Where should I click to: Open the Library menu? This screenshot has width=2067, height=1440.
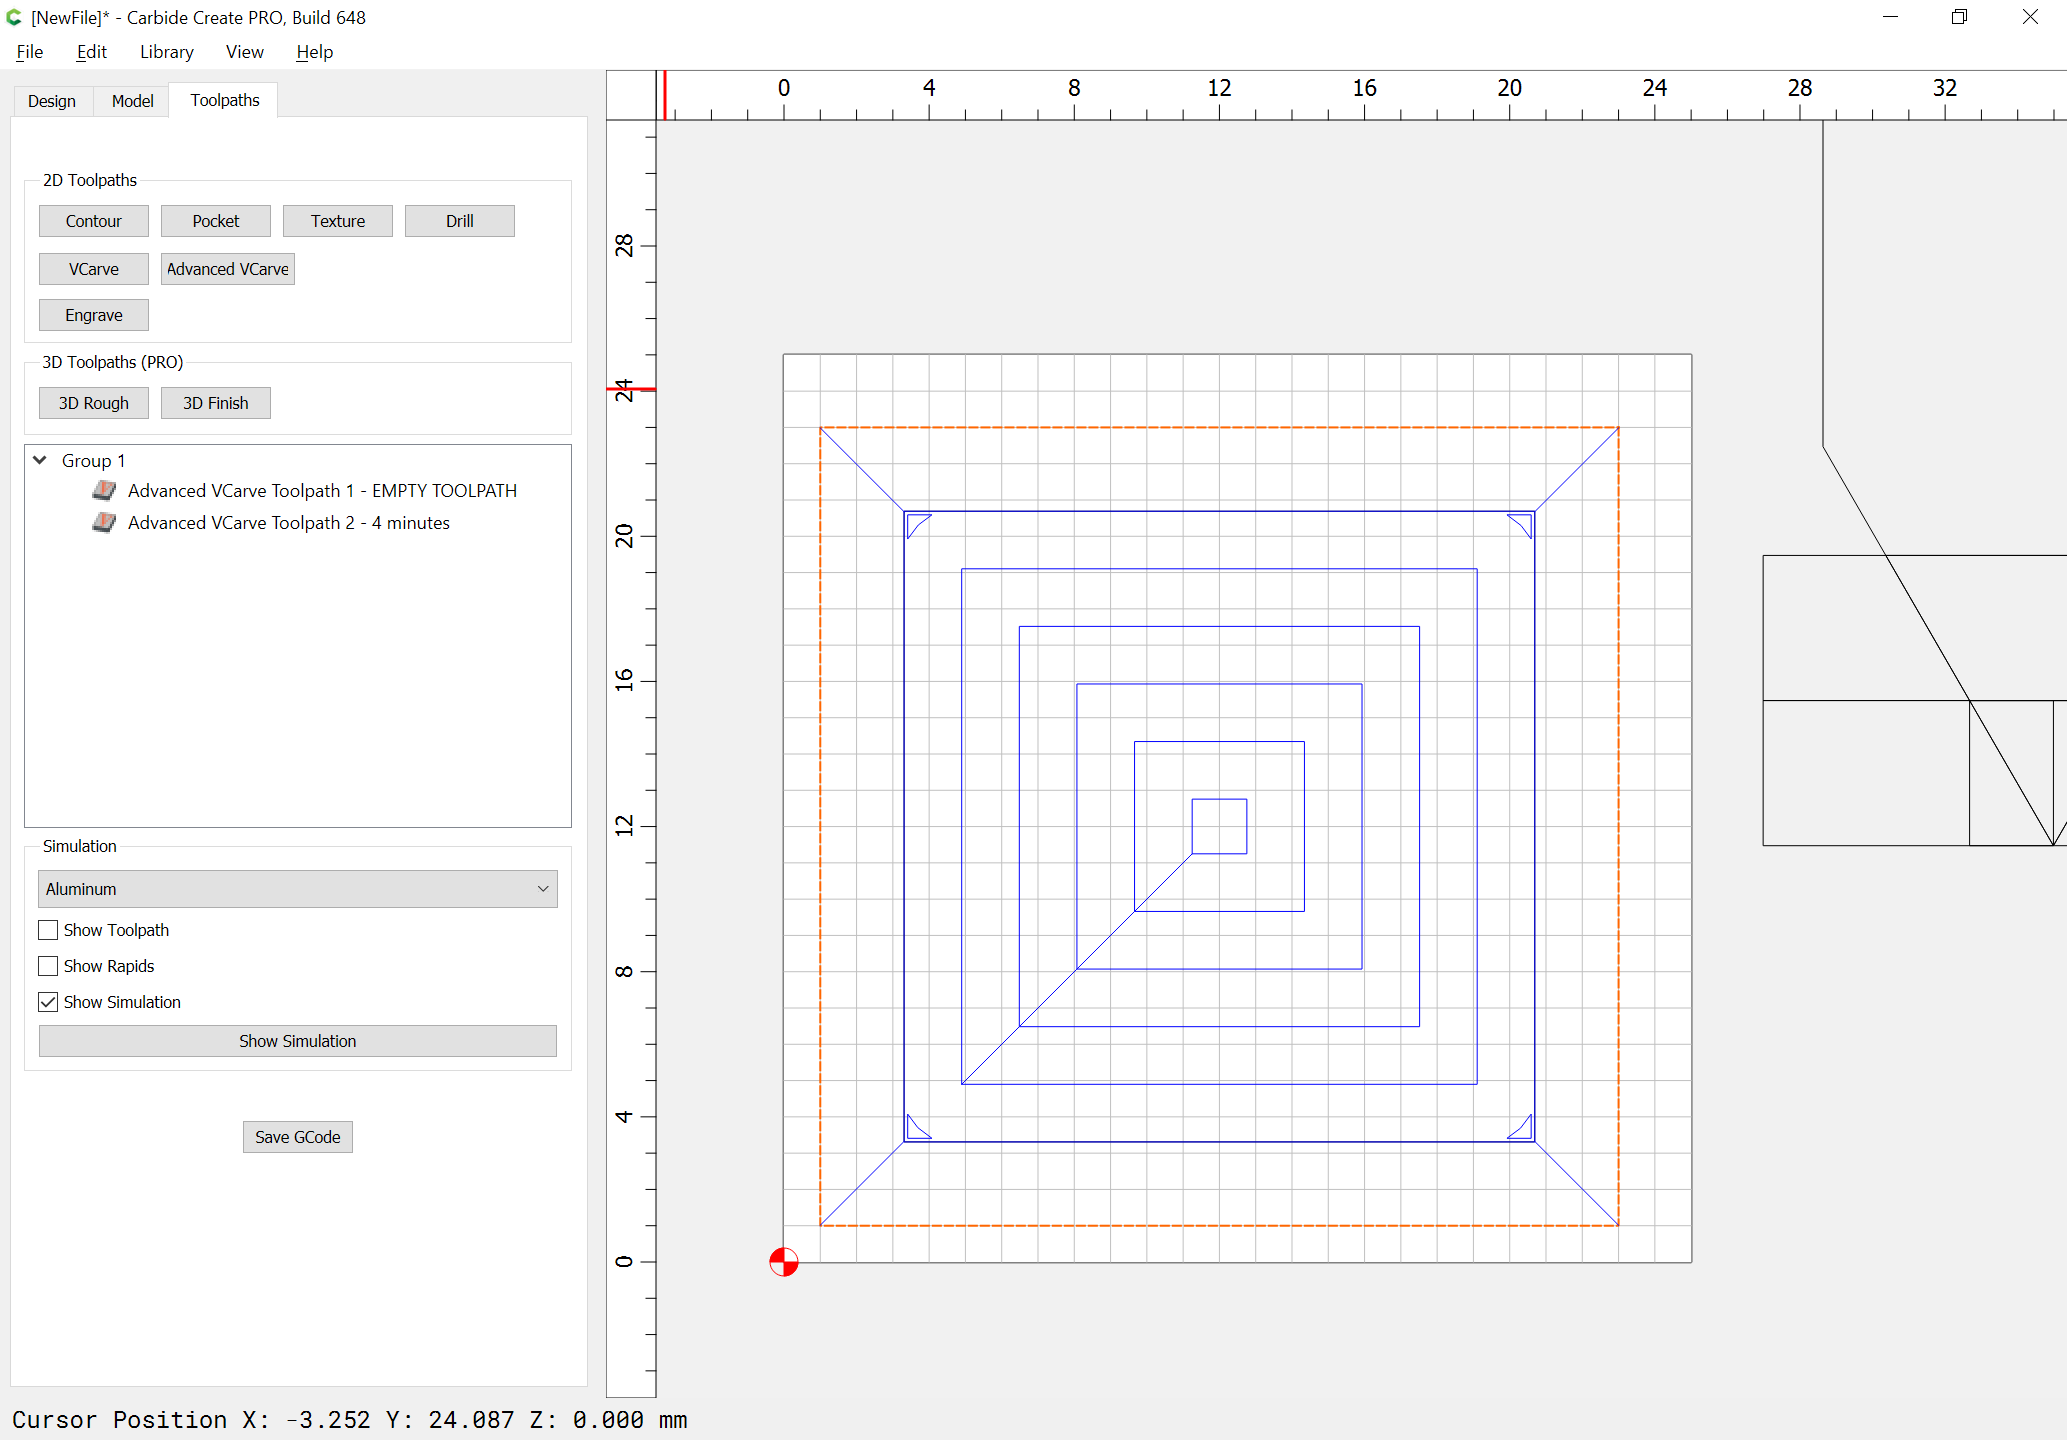click(167, 52)
